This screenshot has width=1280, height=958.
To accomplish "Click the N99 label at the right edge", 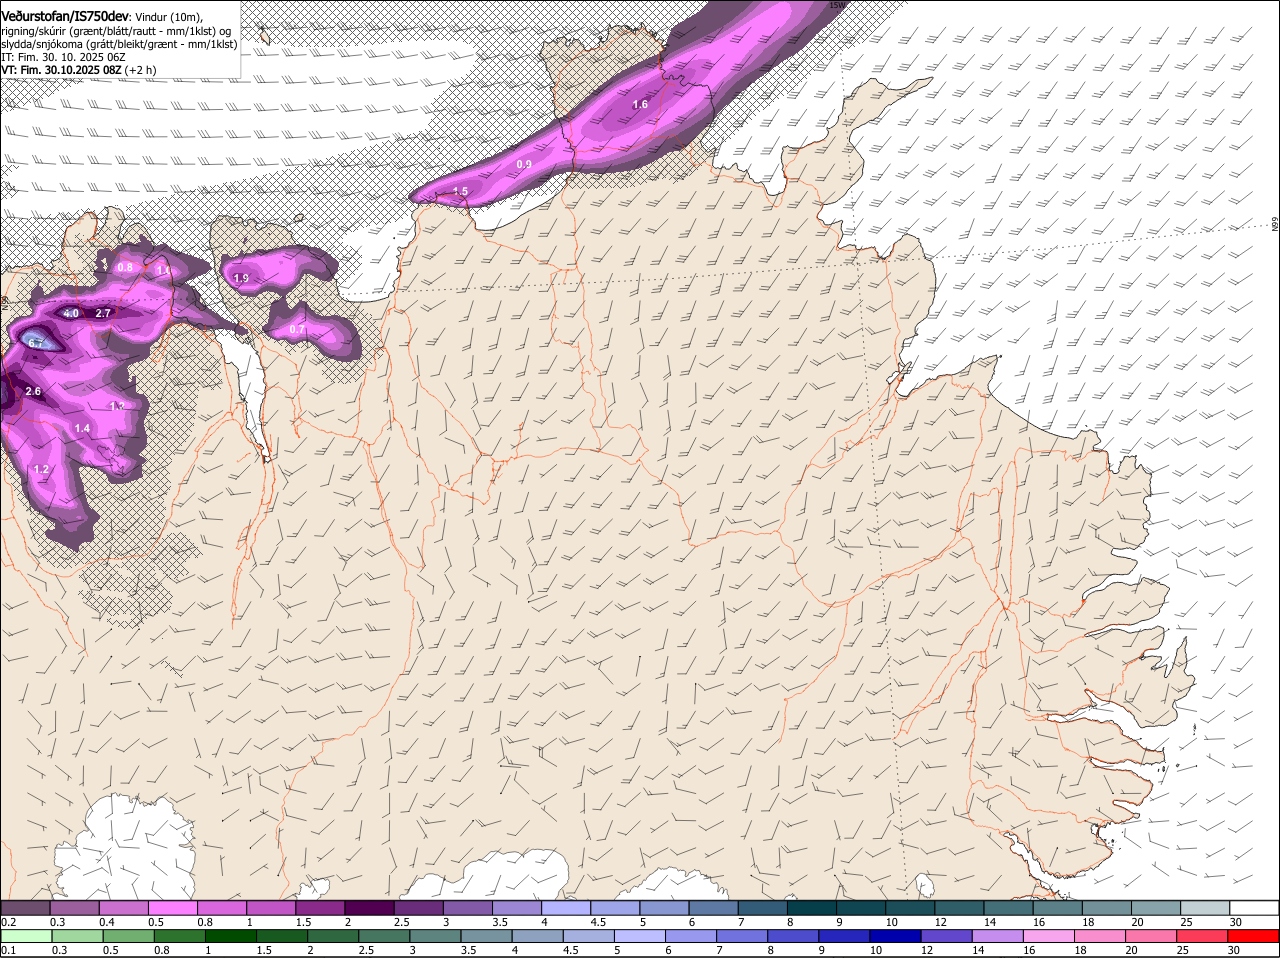I will pyautogui.click(x=1275, y=225).
